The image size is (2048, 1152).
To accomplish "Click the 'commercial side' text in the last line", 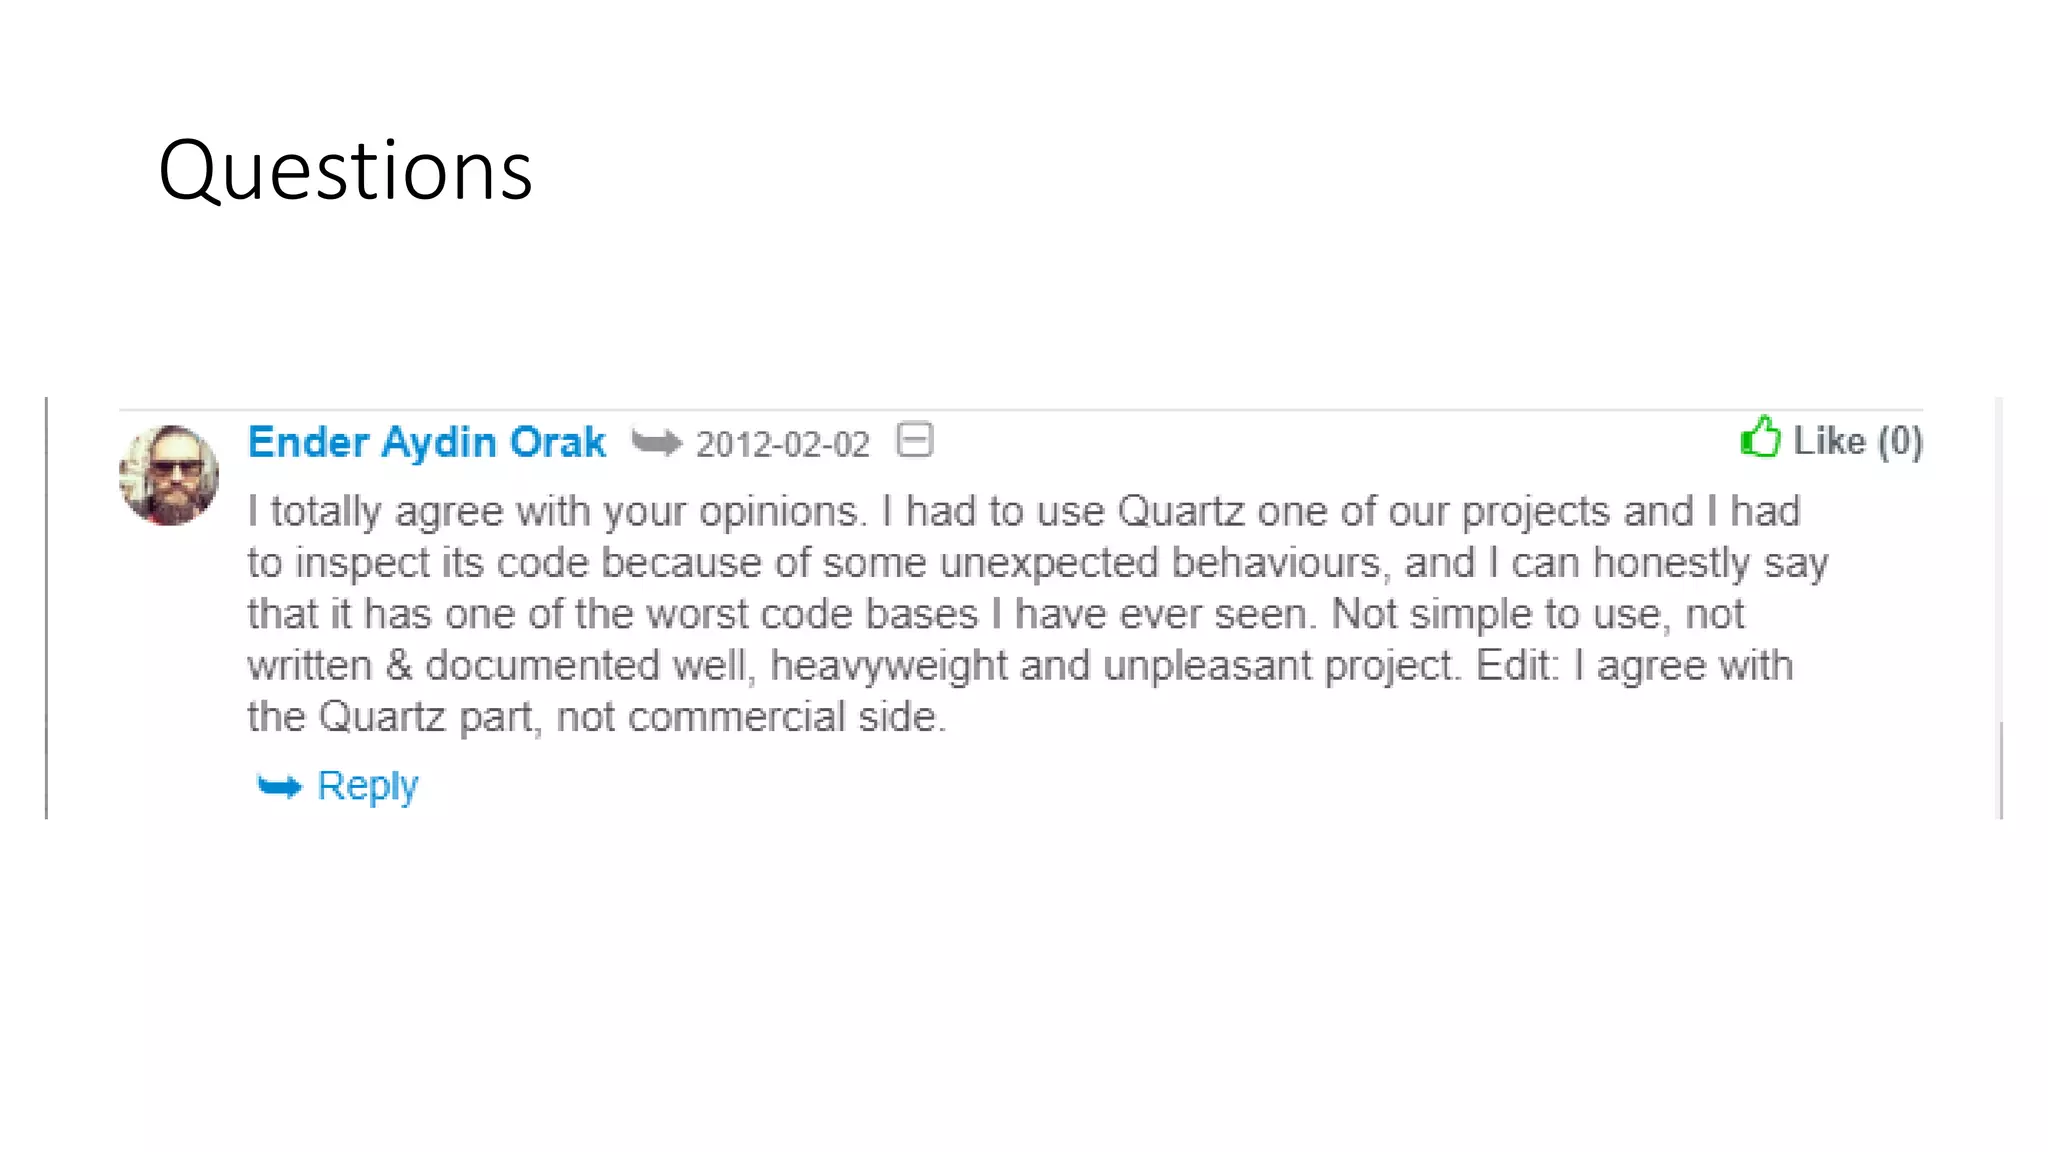I will pyautogui.click(x=786, y=716).
